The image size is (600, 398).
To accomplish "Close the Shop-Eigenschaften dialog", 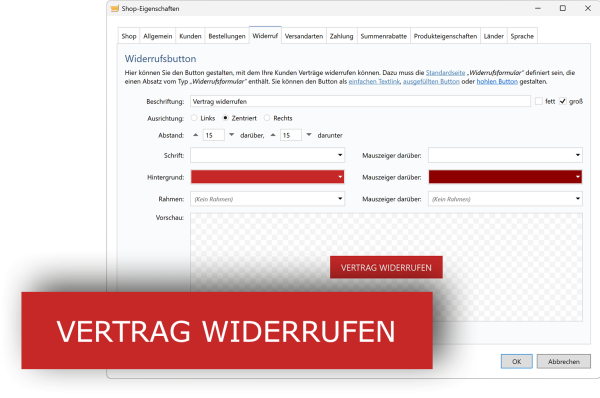I will [588, 8].
